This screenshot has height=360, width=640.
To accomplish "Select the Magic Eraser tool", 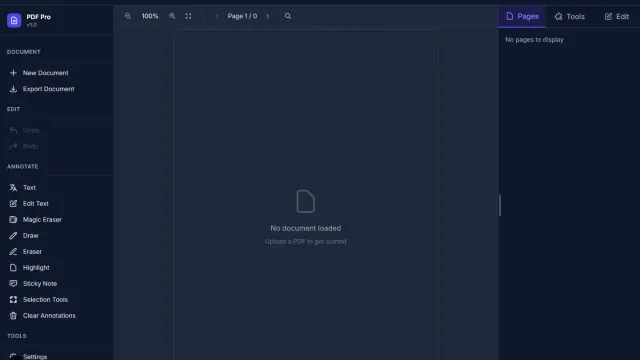I will click(57, 219).
